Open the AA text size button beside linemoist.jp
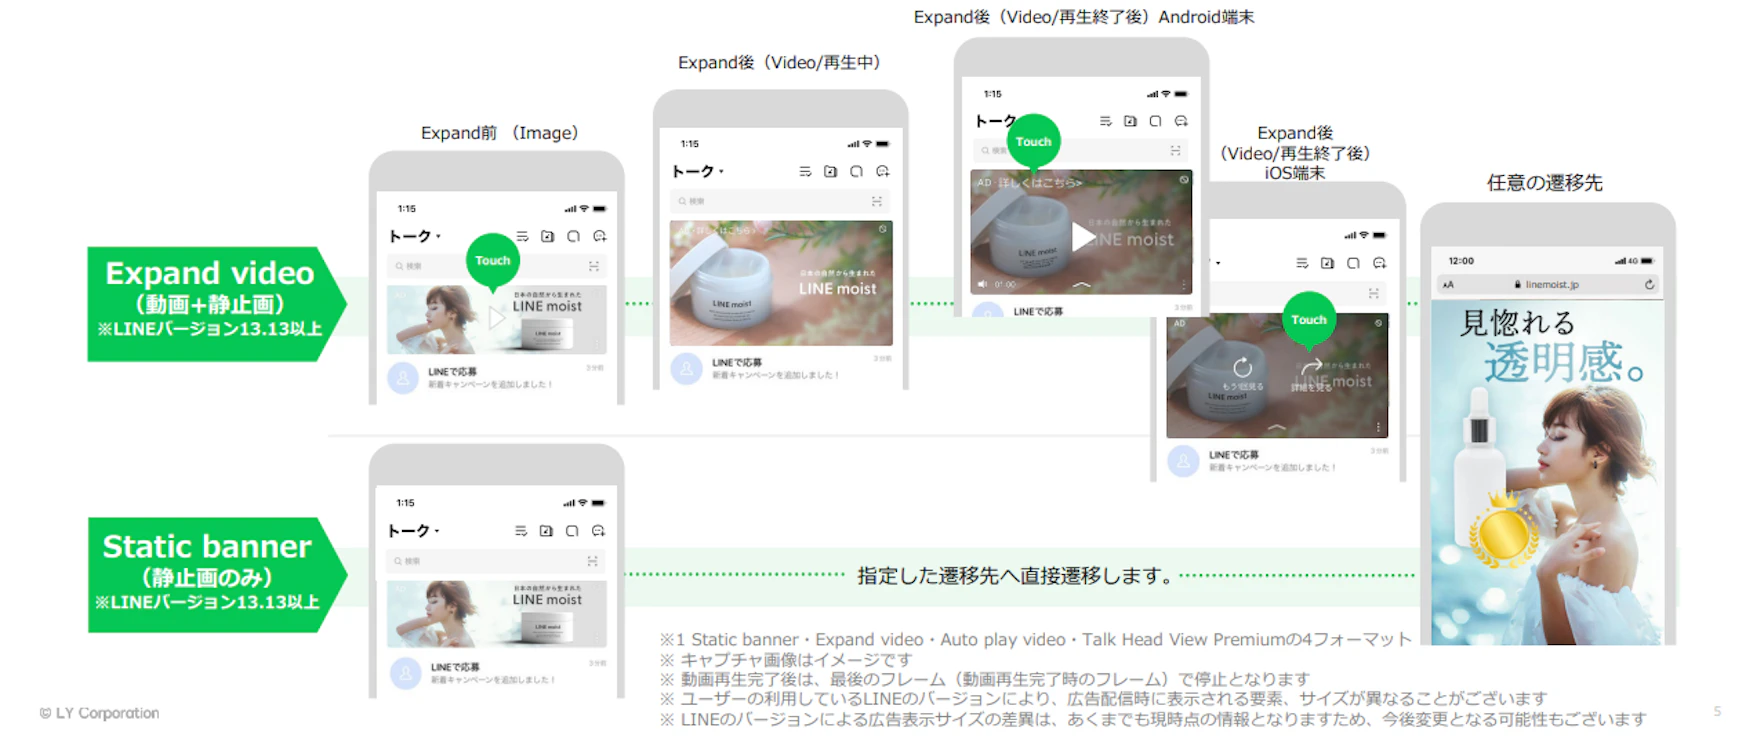This screenshot has height=749, width=1764. click(1447, 285)
